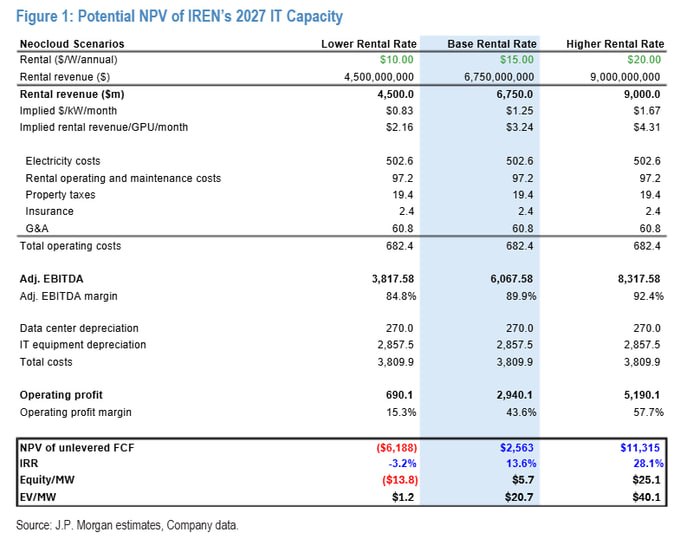Click the 3,817.58 Adj. EBITDA value
680x539 pixels.
coord(393,279)
